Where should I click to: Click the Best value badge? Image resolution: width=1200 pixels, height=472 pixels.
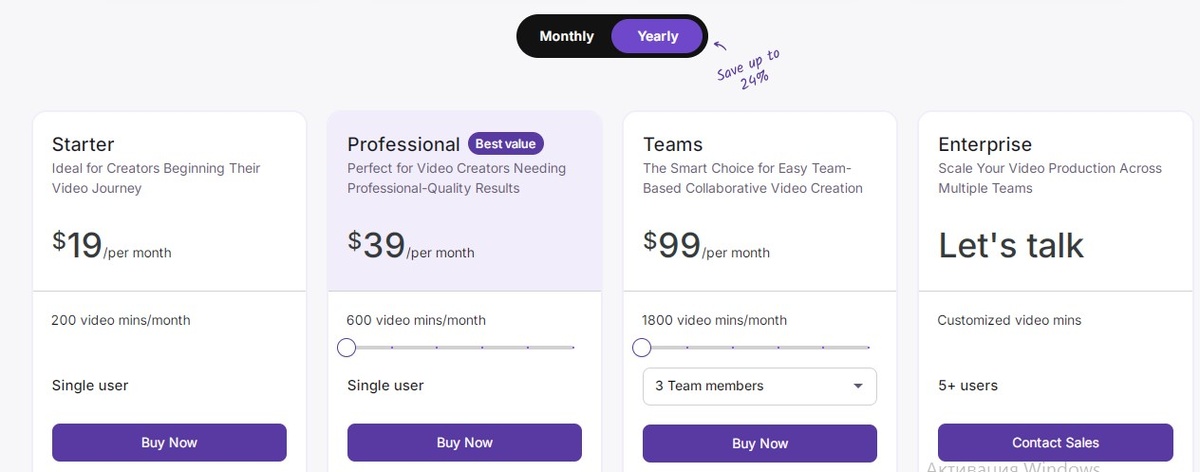(x=505, y=144)
